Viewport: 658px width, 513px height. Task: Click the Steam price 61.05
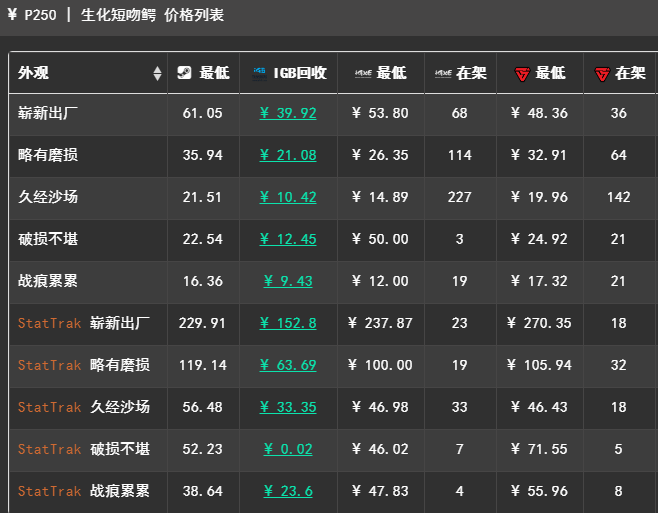[x=202, y=113]
